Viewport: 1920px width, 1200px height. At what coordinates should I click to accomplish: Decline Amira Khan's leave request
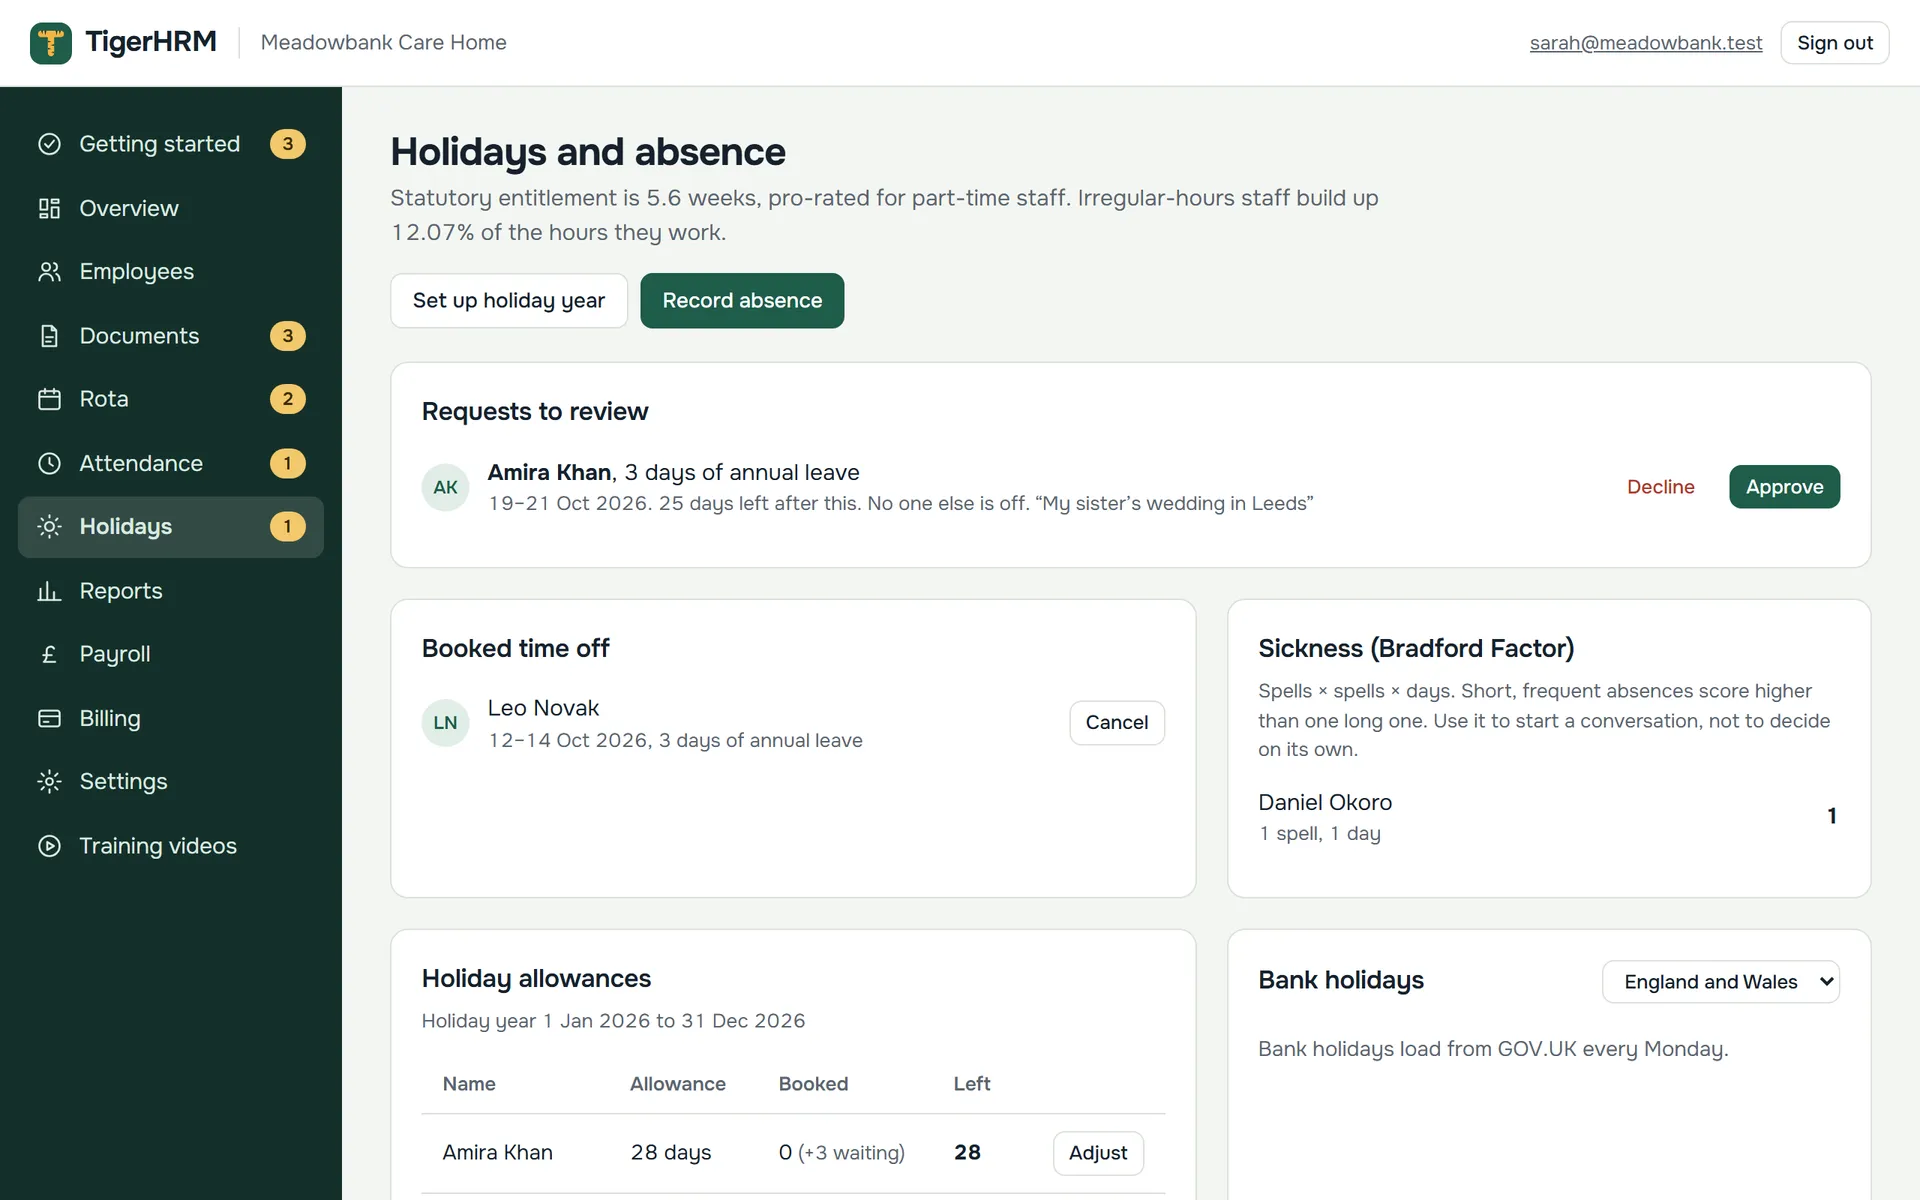coord(1660,487)
